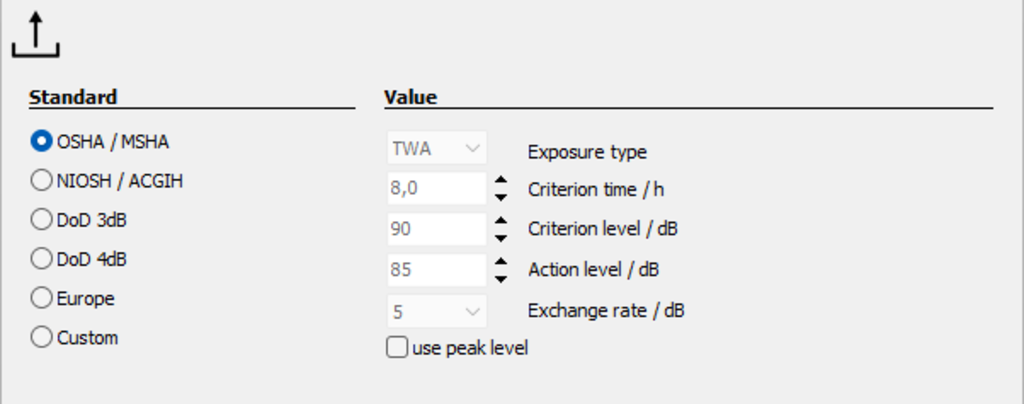Select the Europe standard
The height and width of the screenshot is (404, 1024).
pyautogui.click(x=72, y=298)
